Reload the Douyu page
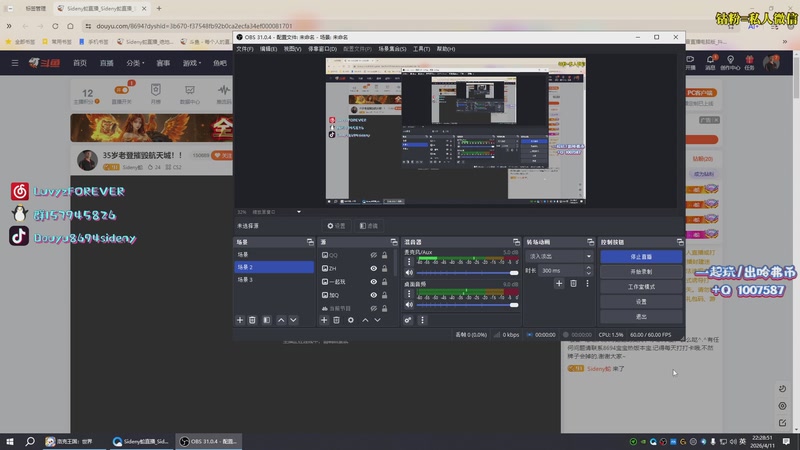This screenshot has height=450, width=800. pos(55,26)
